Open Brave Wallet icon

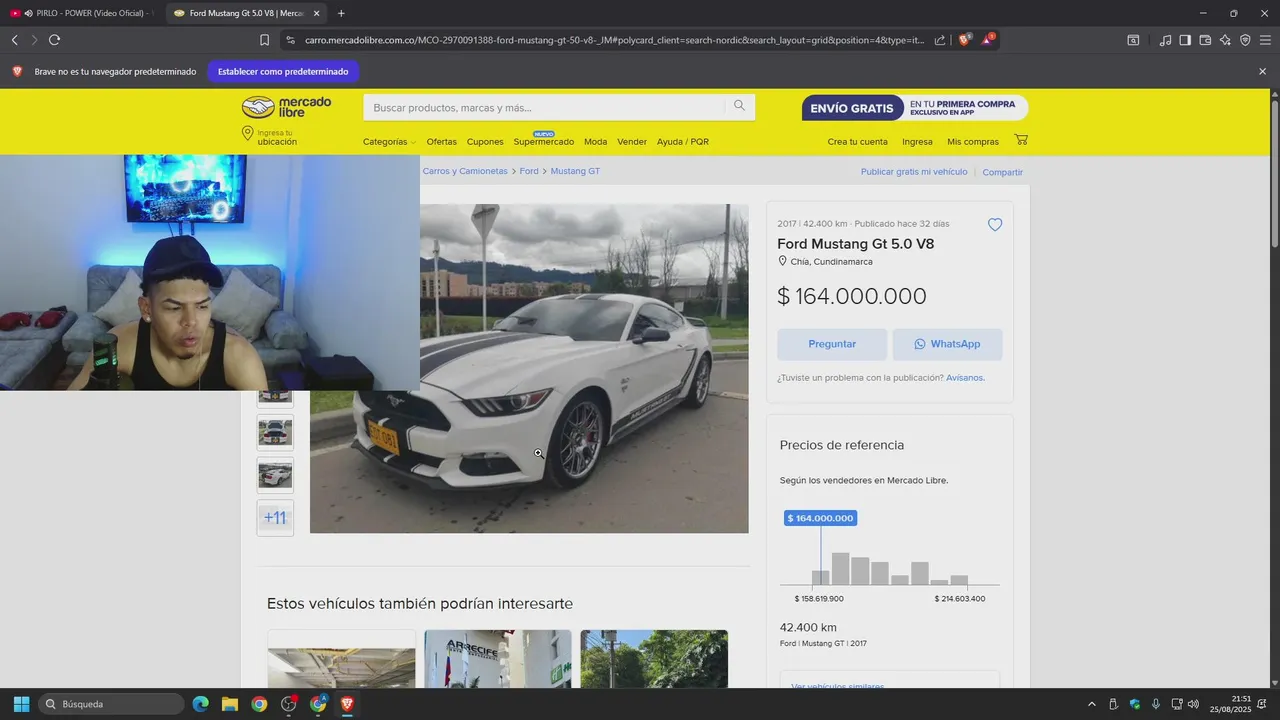(1205, 40)
